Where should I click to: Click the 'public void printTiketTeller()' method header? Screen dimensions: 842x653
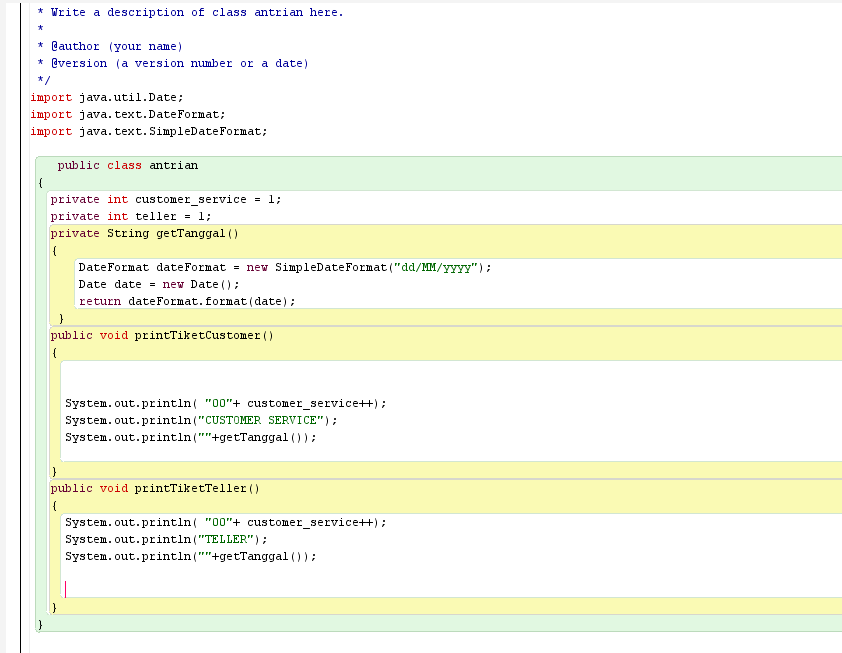[x=155, y=489]
